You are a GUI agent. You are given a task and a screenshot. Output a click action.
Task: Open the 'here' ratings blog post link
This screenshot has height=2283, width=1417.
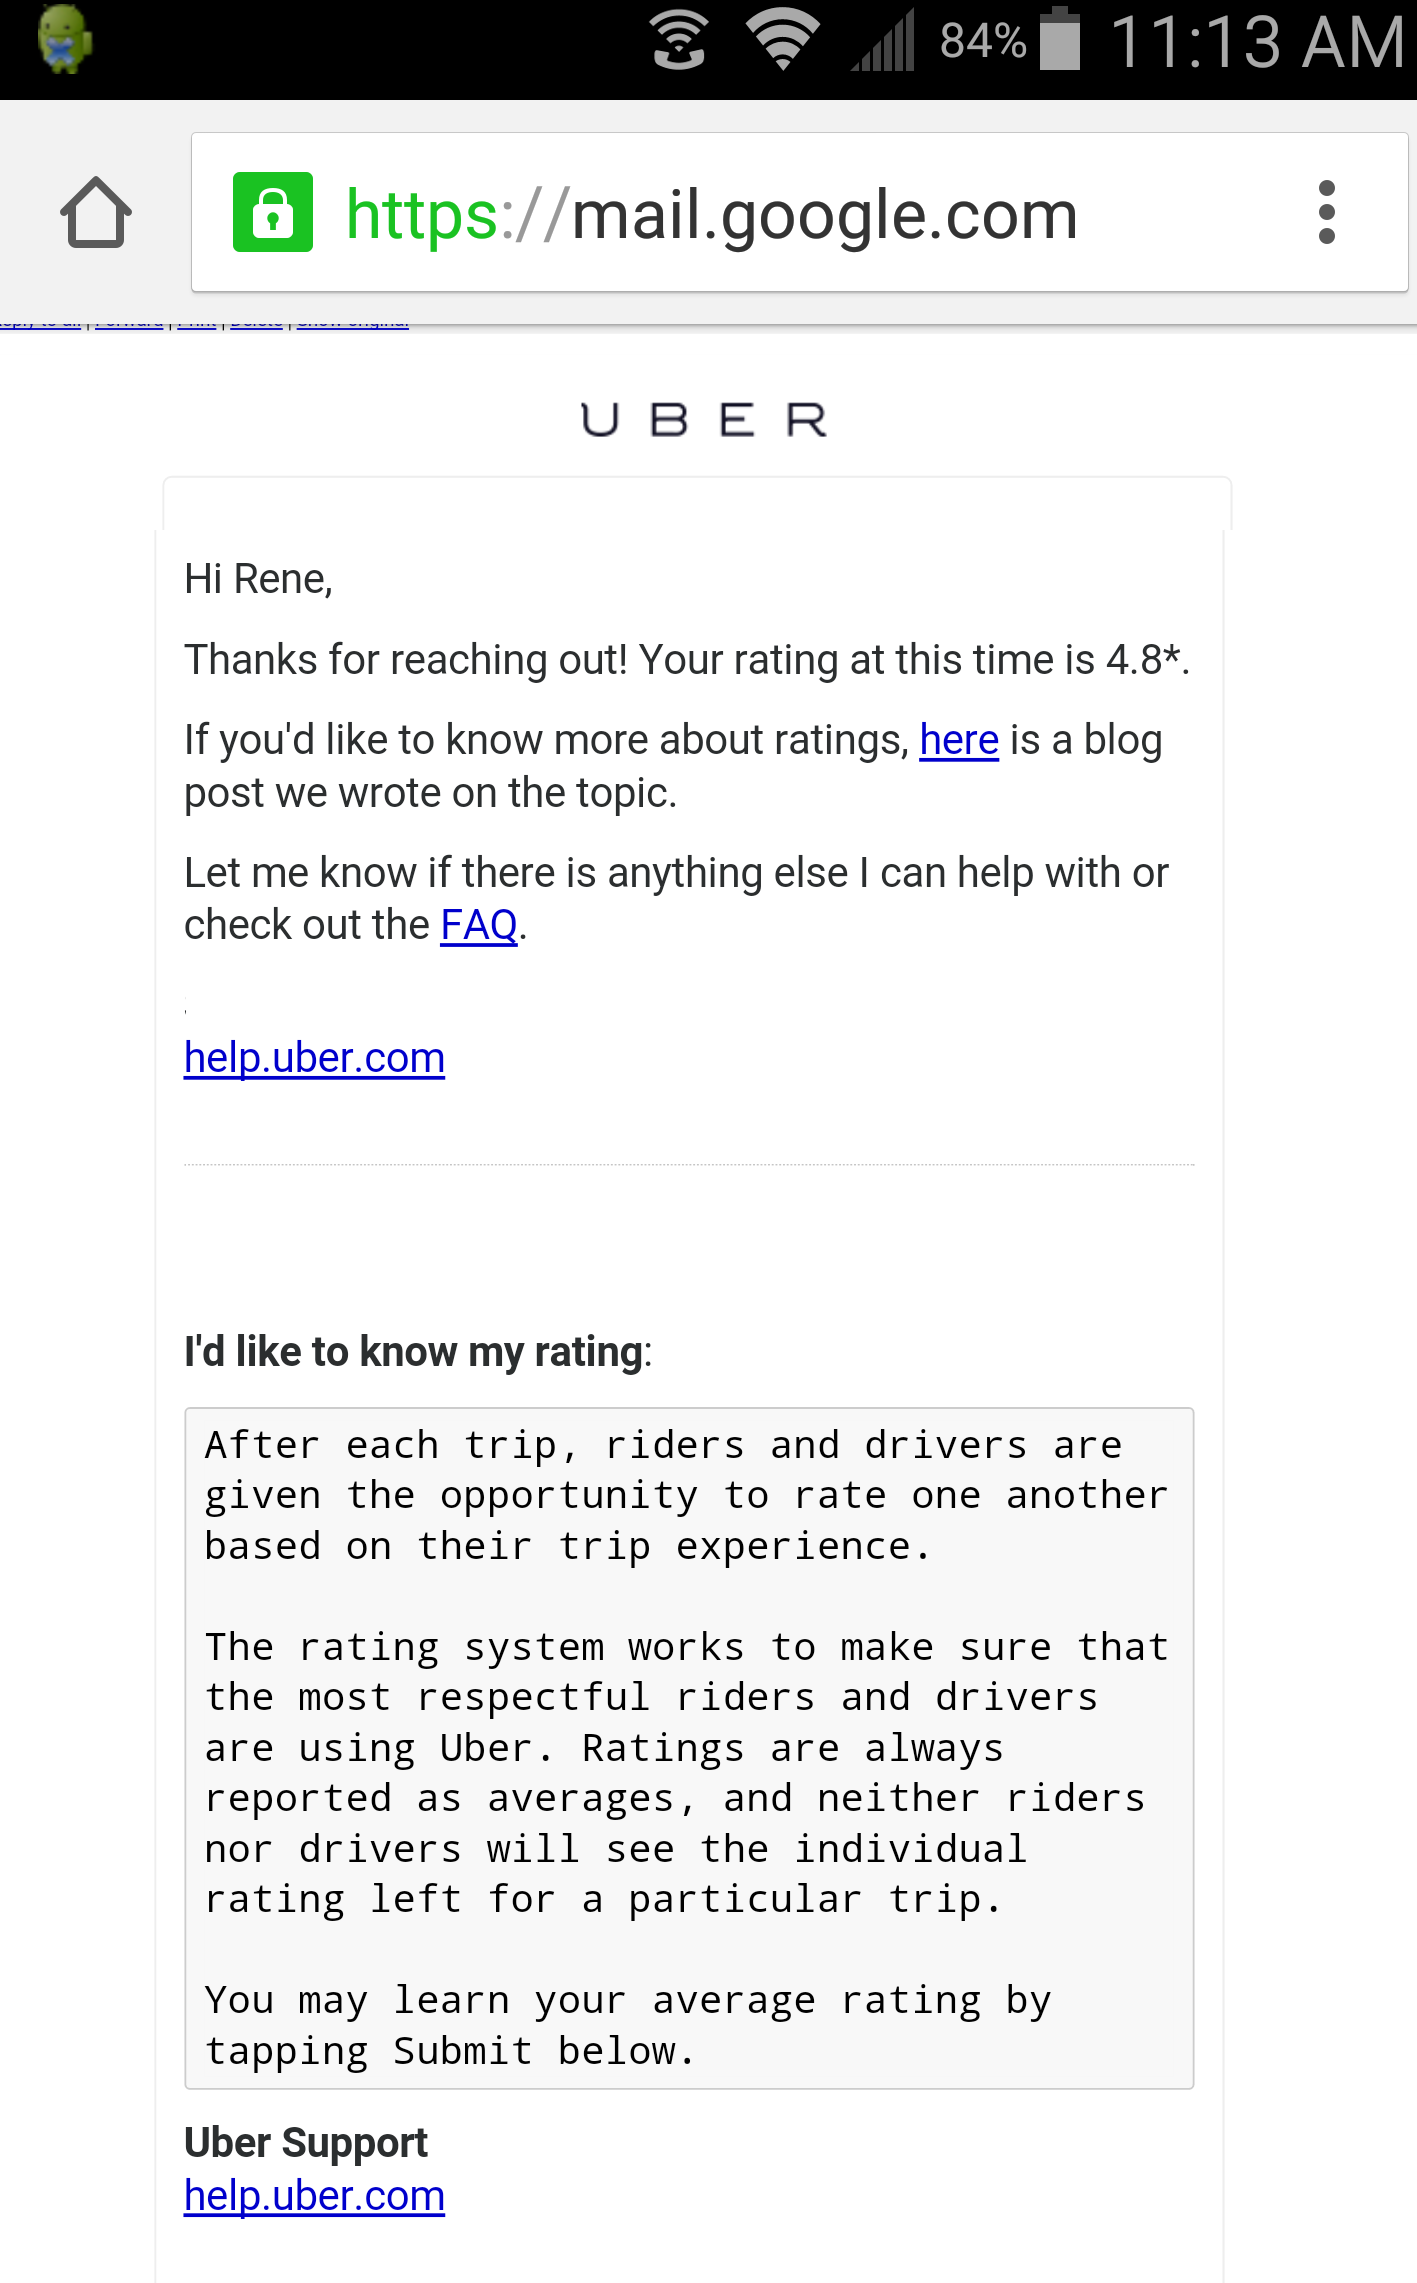(957, 740)
